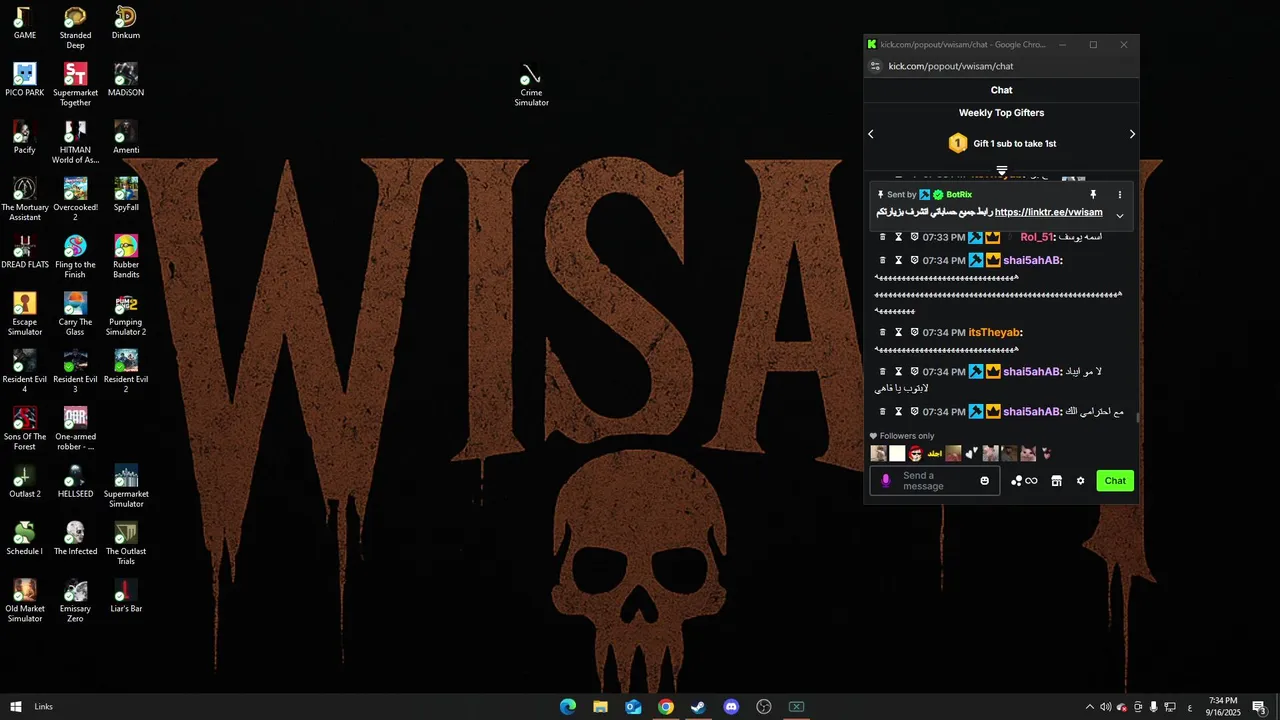1280x720 pixels.
Task: Expand the pinned message chevron
Action: point(1119,216)
